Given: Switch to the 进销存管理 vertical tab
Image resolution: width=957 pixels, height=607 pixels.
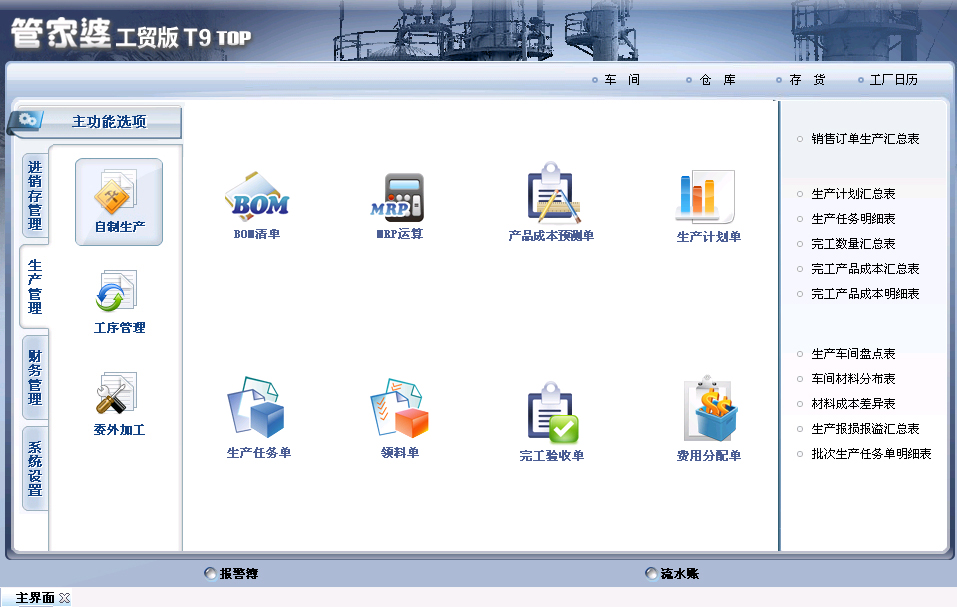Looking at the screenshot, I should (35, 196).
